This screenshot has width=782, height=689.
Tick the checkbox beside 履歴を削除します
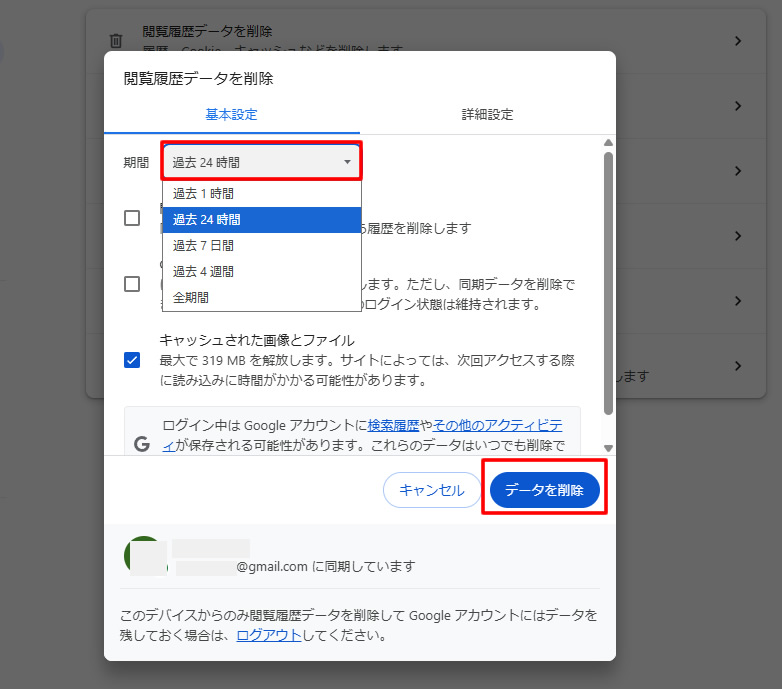(x=132, y=218)
